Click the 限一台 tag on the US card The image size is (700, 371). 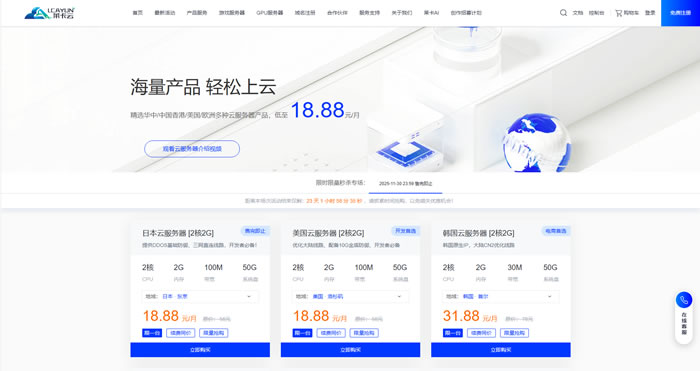click(x=302, y=333)
